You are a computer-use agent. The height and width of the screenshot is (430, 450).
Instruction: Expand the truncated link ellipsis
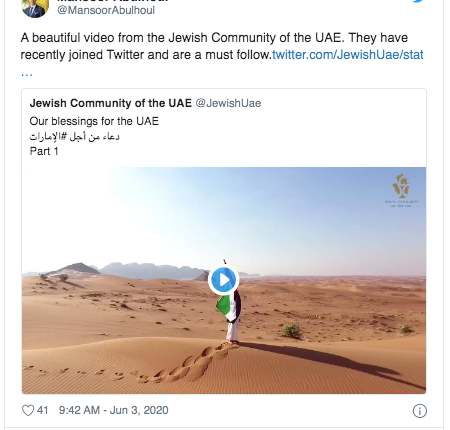(x=27, y=74)
